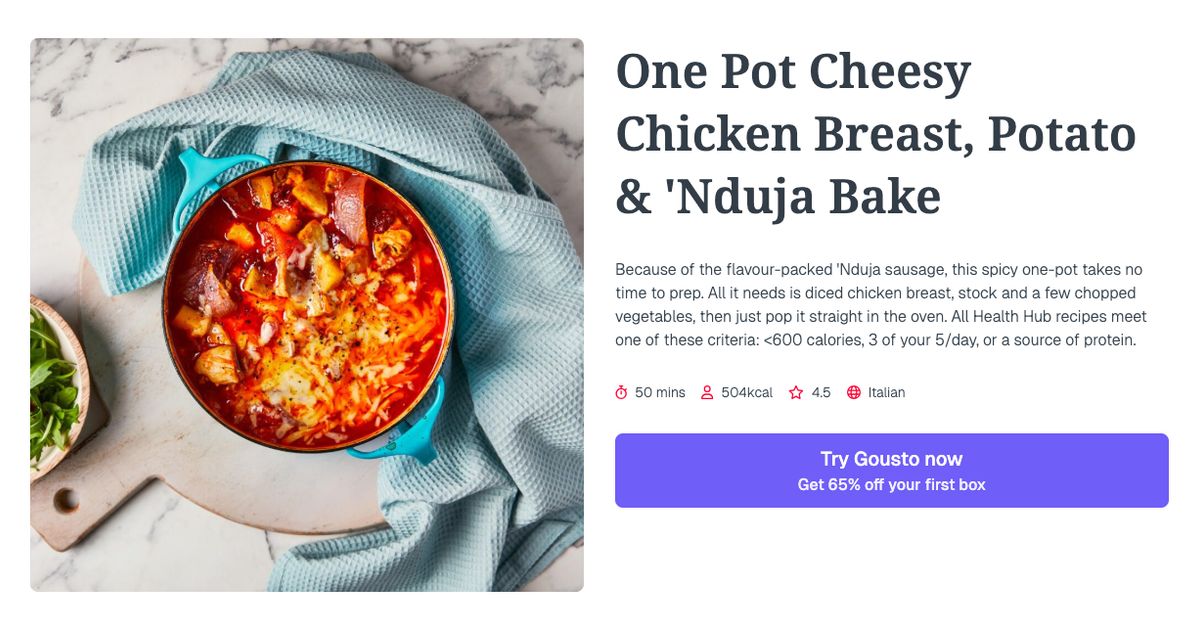Select the 'Nduja Bake title text
Screen dimensions: 1200x630
(780, 197)
